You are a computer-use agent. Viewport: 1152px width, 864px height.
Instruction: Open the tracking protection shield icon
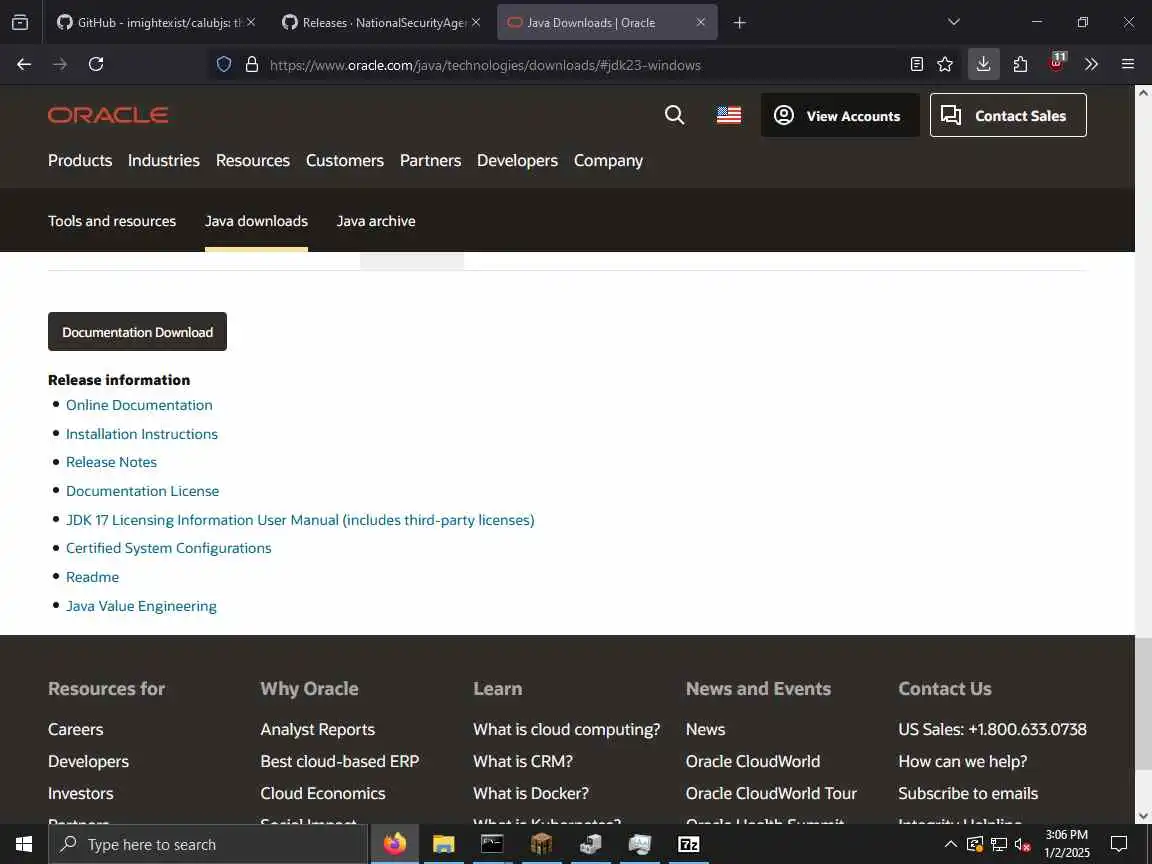point(224,65)
